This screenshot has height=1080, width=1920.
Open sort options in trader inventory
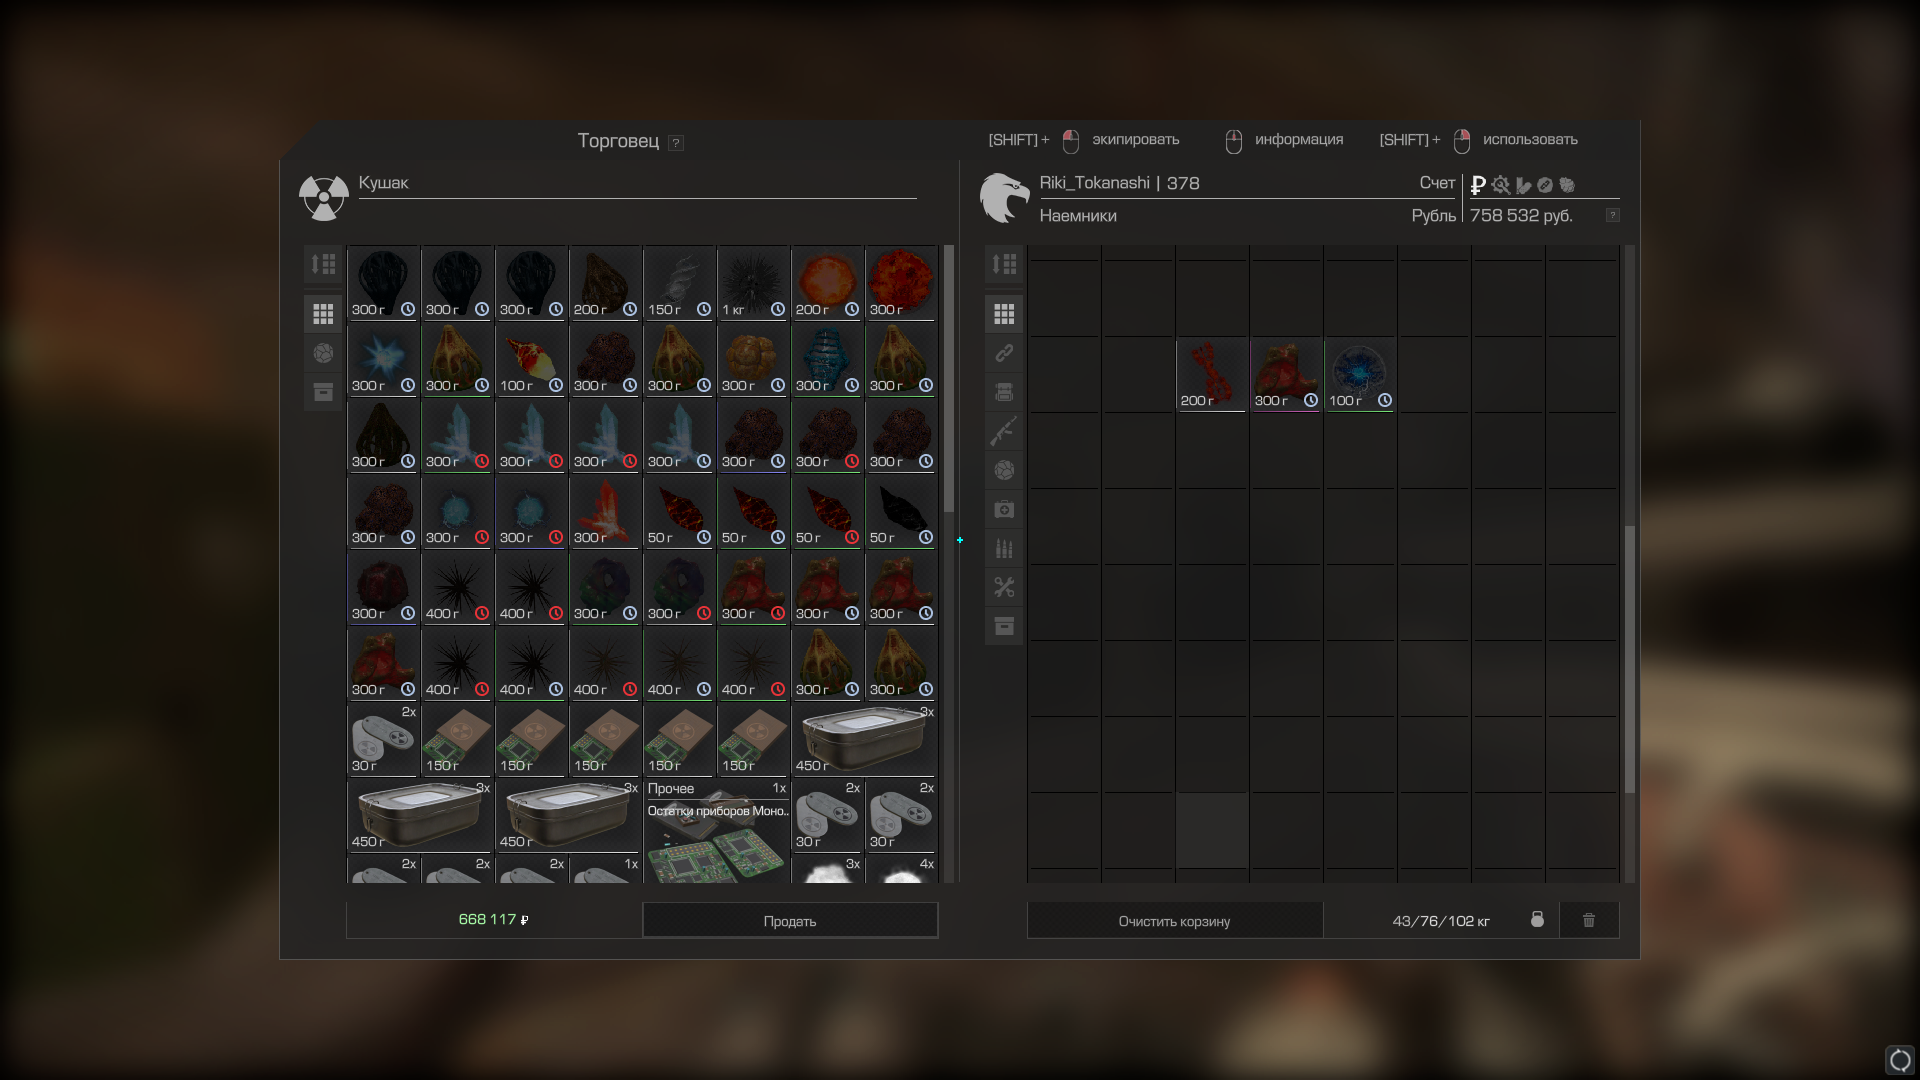coord(323,264)
